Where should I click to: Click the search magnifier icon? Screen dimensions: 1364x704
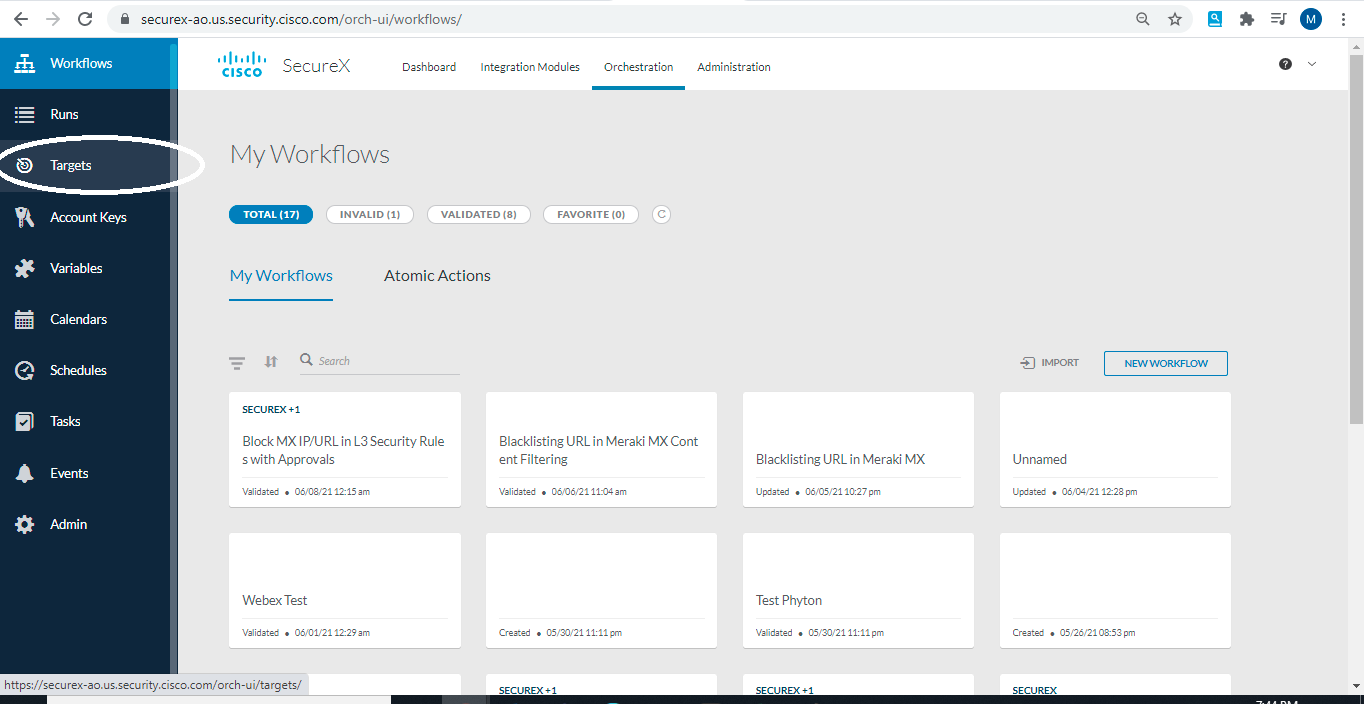click(307, 360)
